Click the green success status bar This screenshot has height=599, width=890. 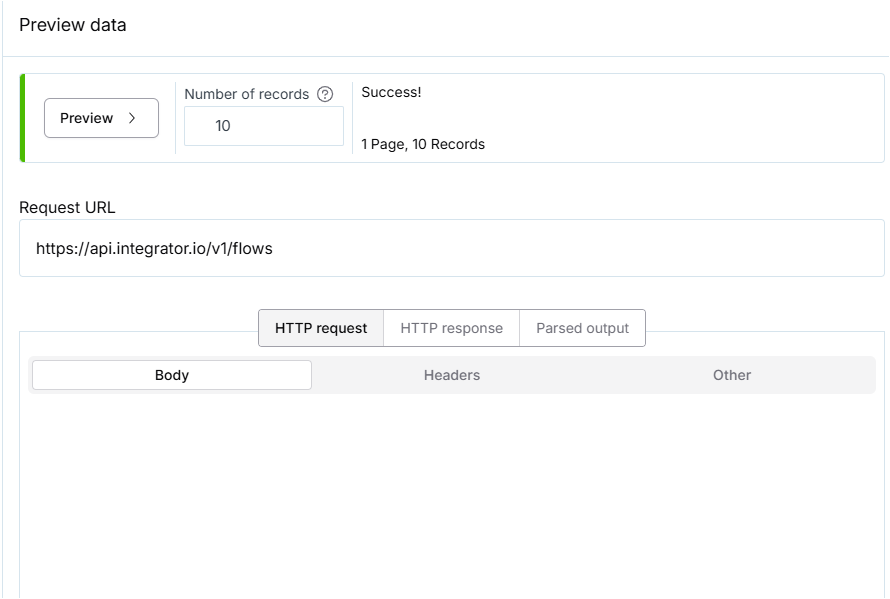click(x=22, y=118)
